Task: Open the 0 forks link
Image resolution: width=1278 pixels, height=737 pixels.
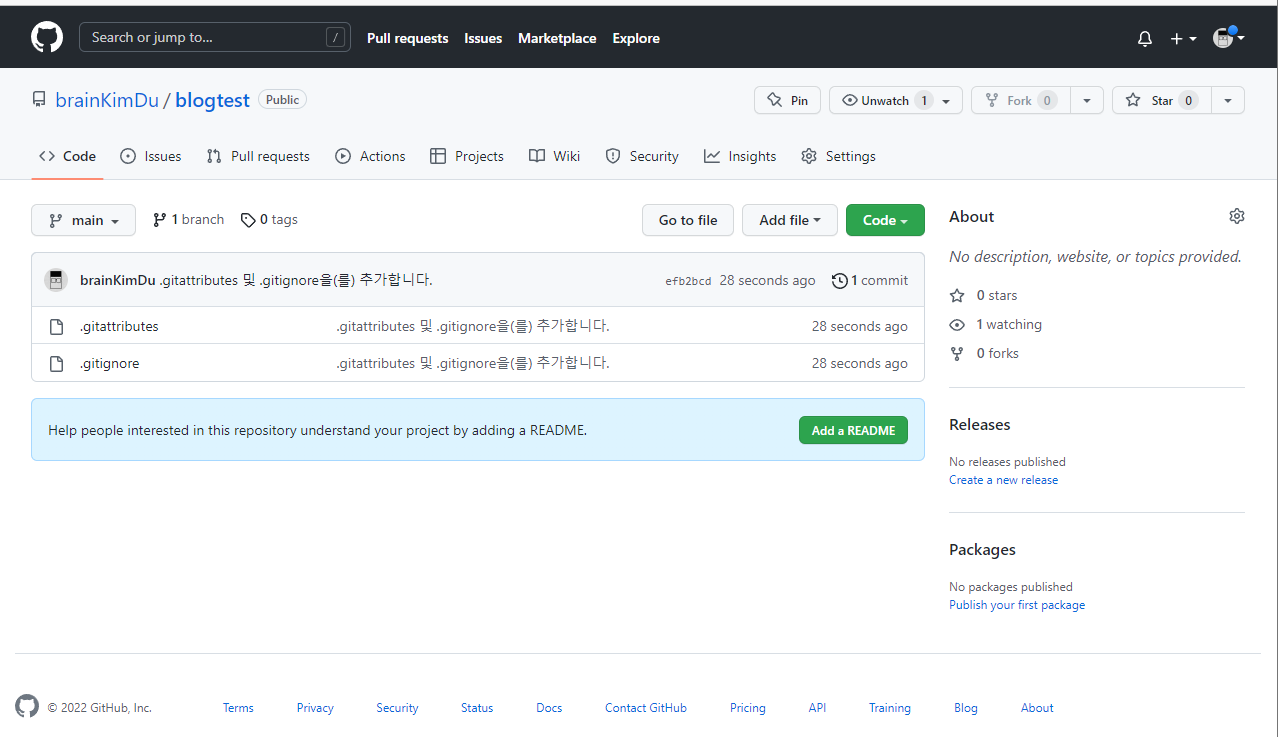Action: [x=984, y=353]
